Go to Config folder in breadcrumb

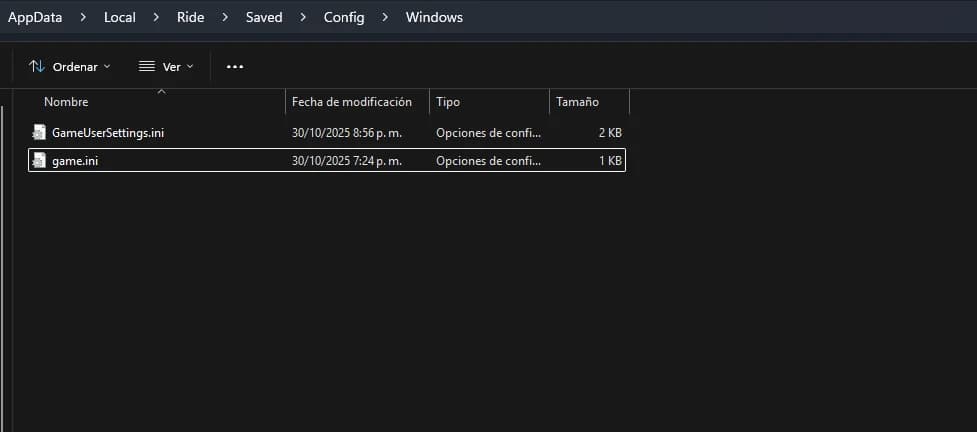click(344, 17)
